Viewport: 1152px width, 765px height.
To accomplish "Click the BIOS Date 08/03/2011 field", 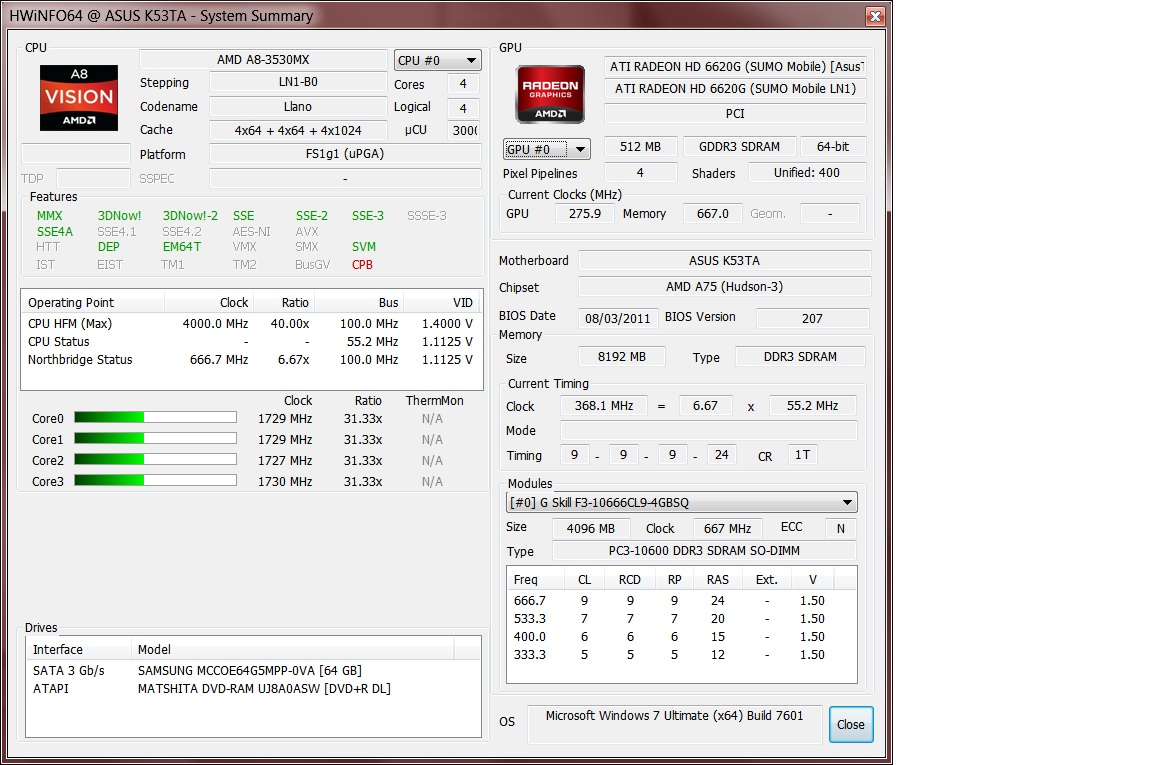I will 617,318.
